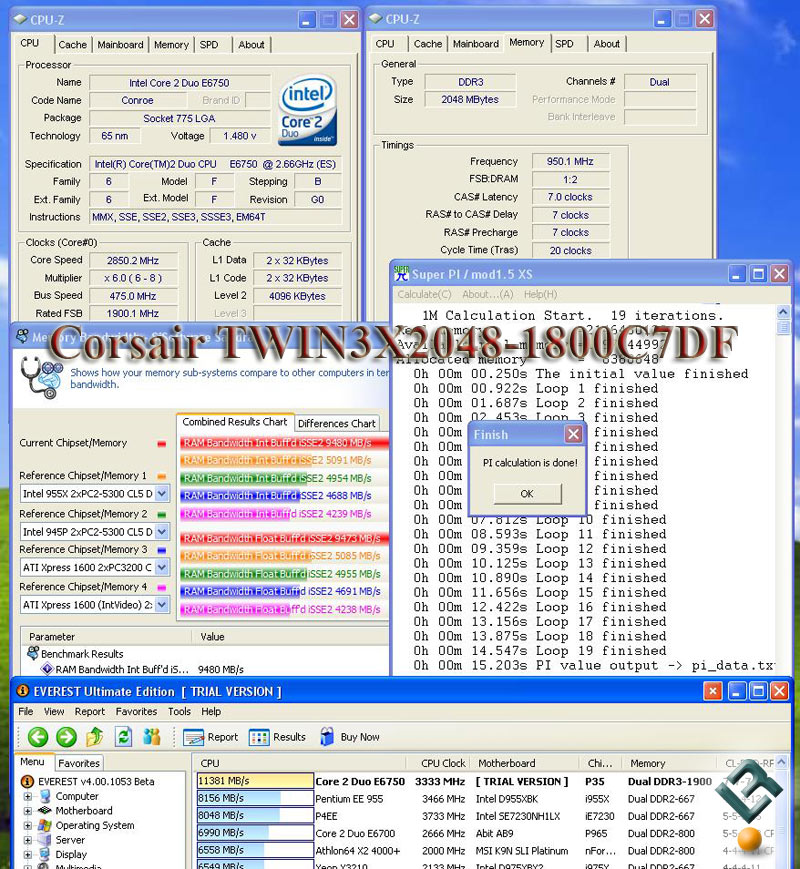Open Reference Chipset/Memory 4 dropdown

pyautogui.click(x=162, y=605)
